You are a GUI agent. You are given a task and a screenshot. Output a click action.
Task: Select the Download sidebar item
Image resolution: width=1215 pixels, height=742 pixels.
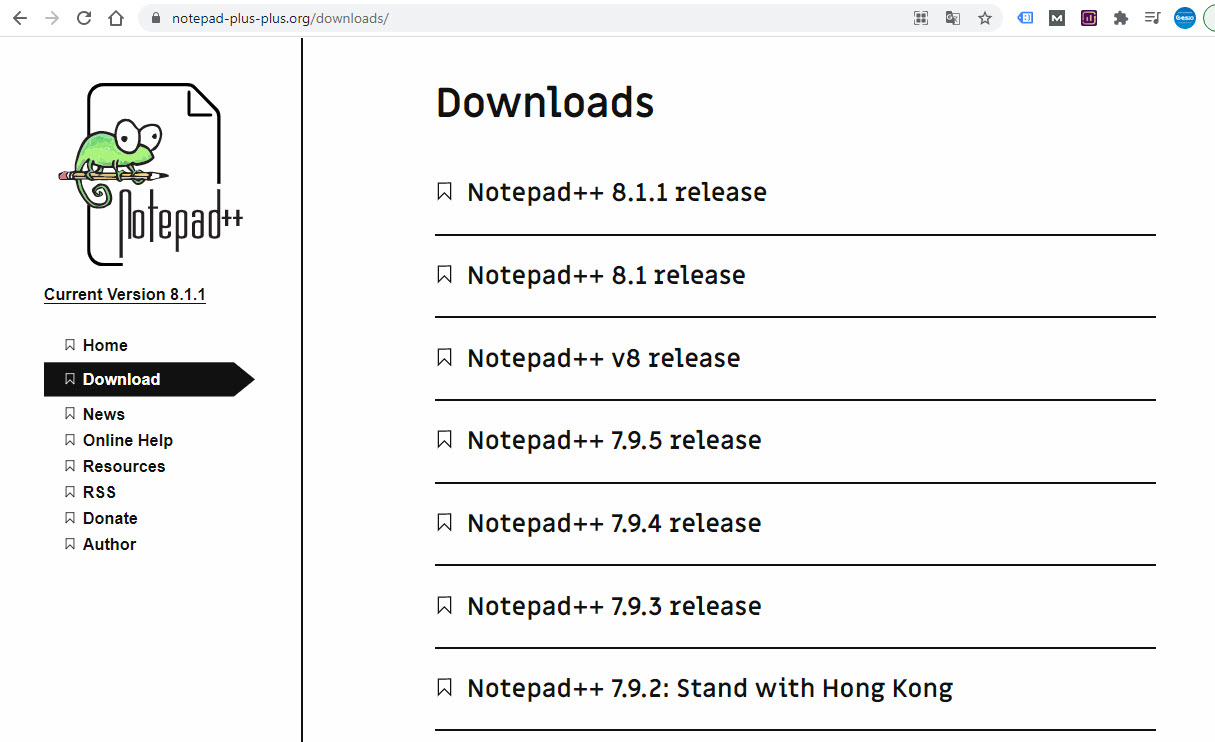(149, 379)
